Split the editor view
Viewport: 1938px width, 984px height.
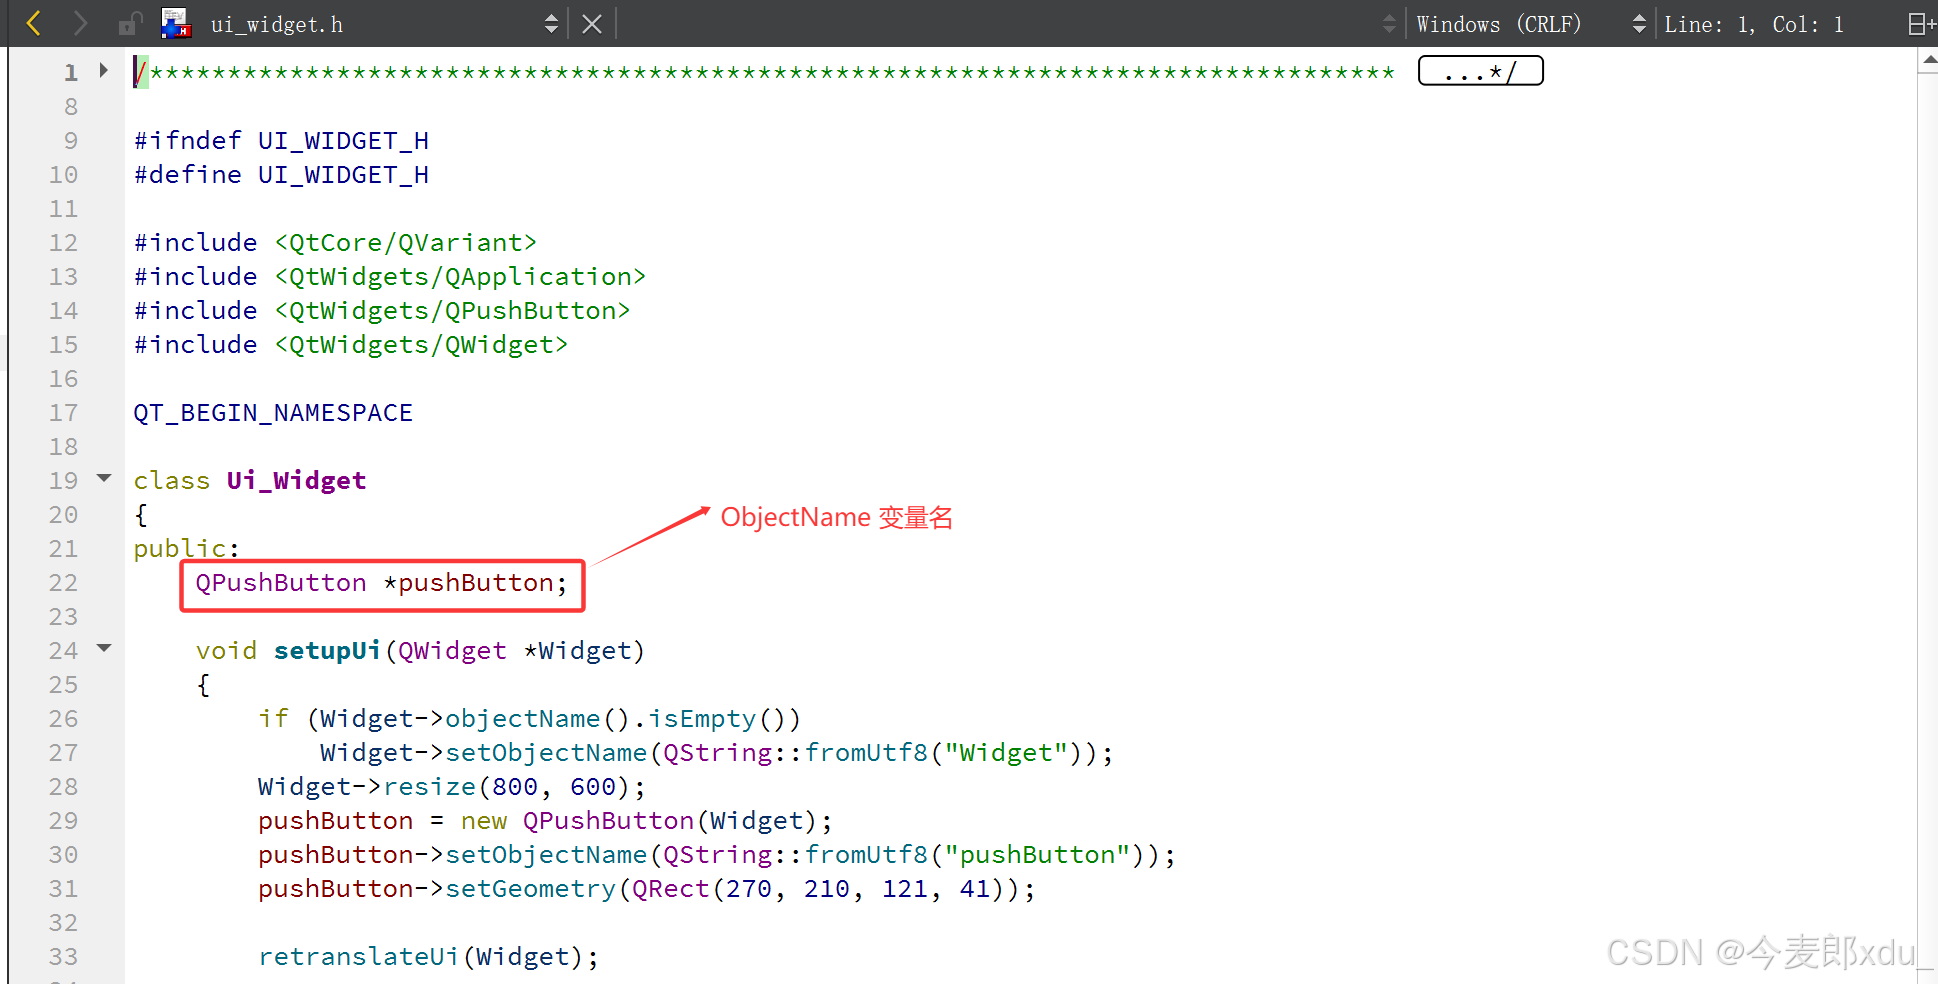(x=1921, y=24)
